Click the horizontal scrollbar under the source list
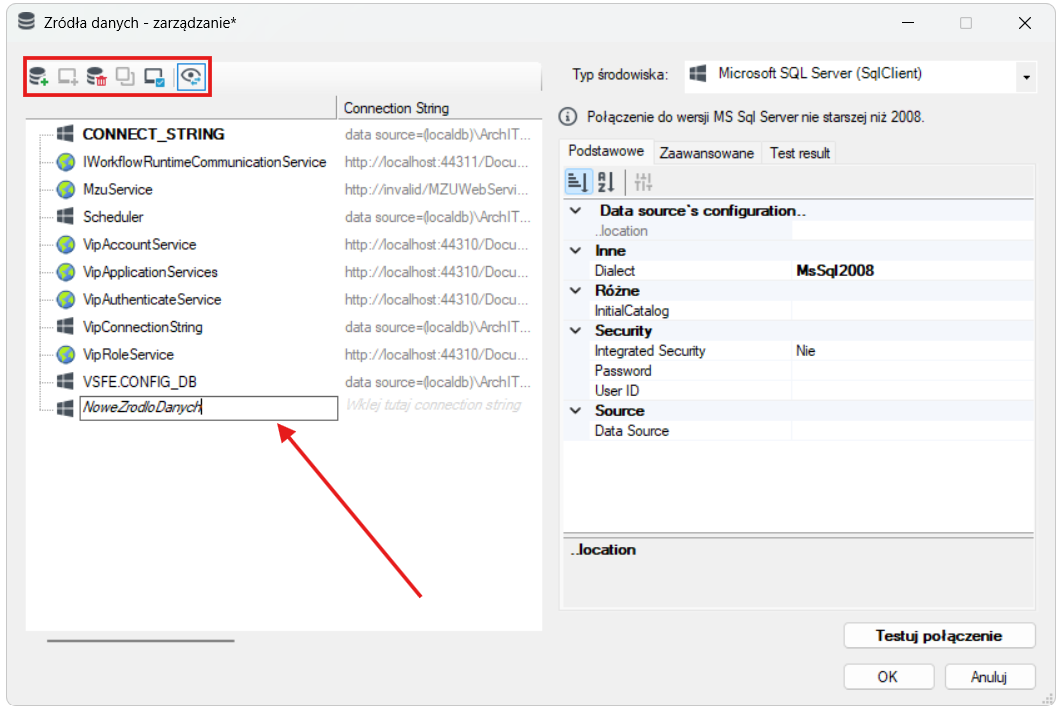 pos(141,641)
